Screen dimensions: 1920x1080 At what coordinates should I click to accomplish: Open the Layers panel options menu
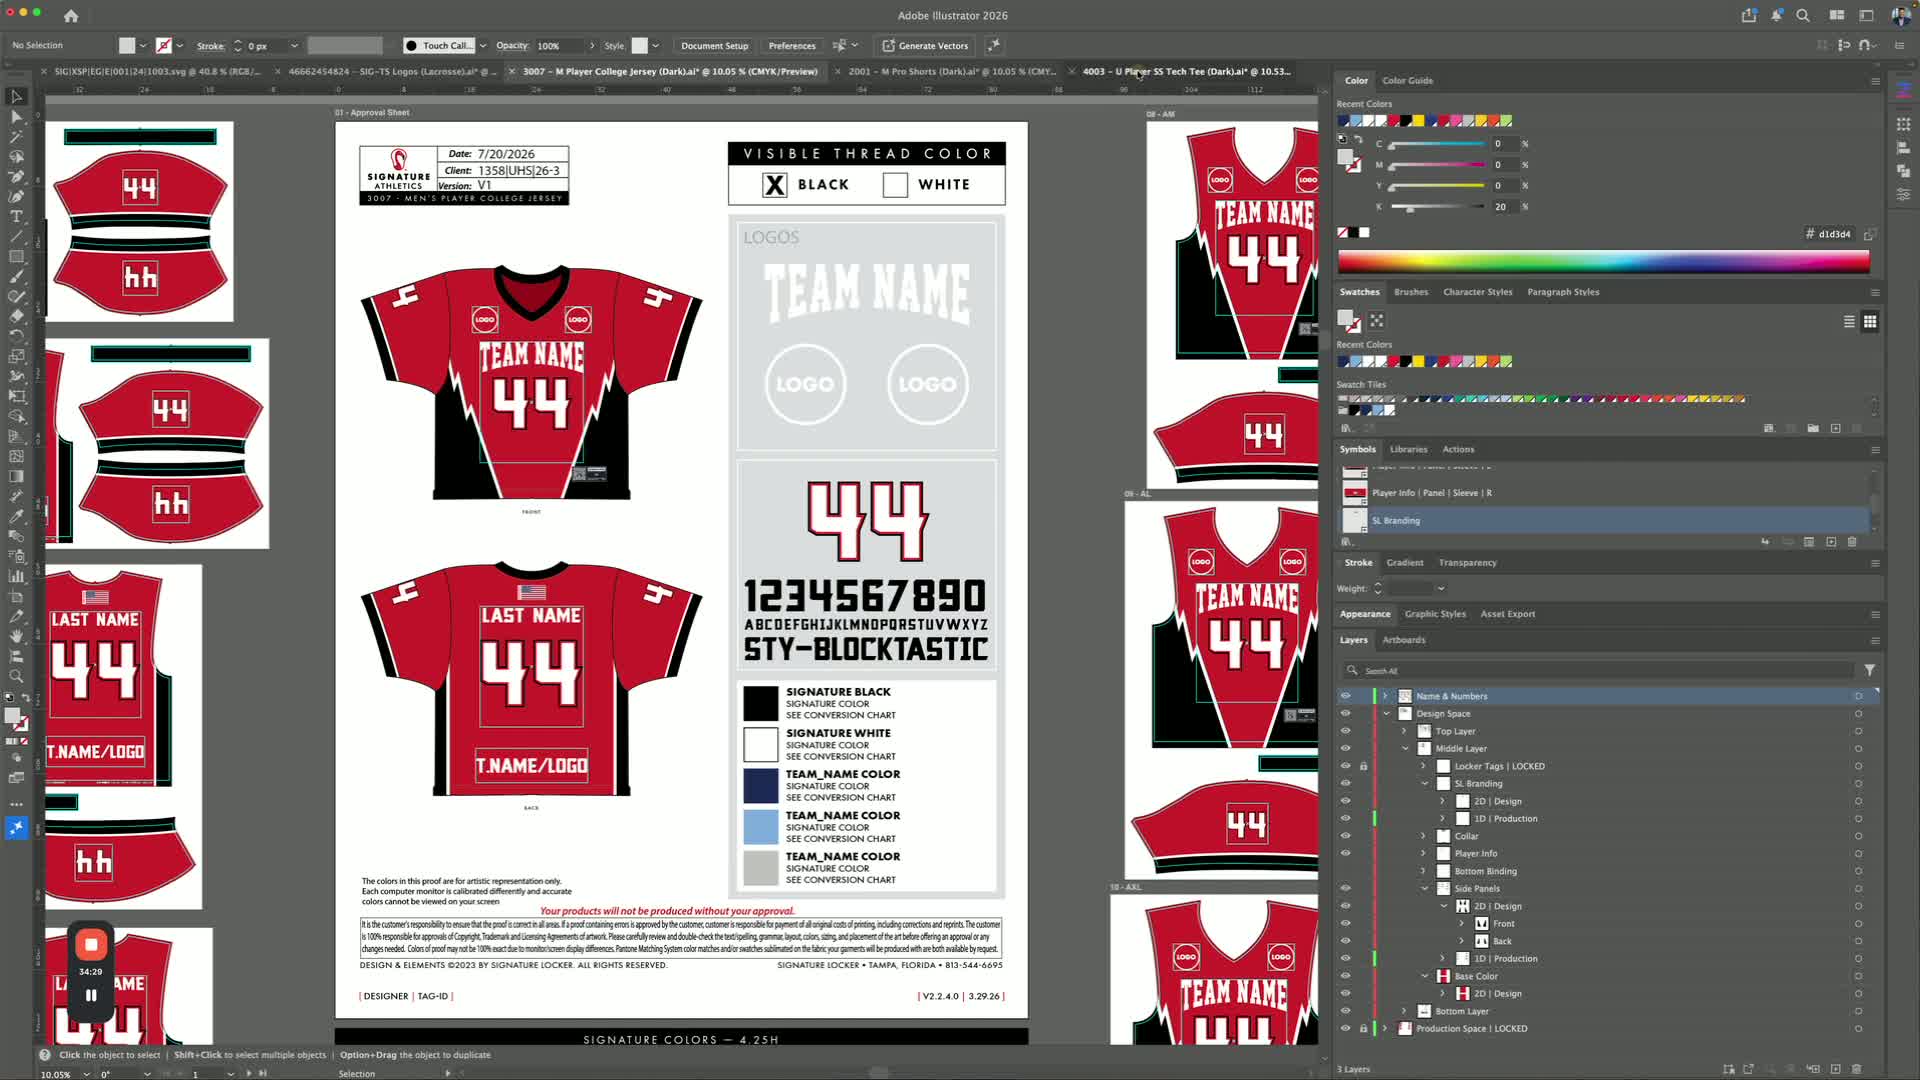pyautogui.click(x=1875, y=640)
